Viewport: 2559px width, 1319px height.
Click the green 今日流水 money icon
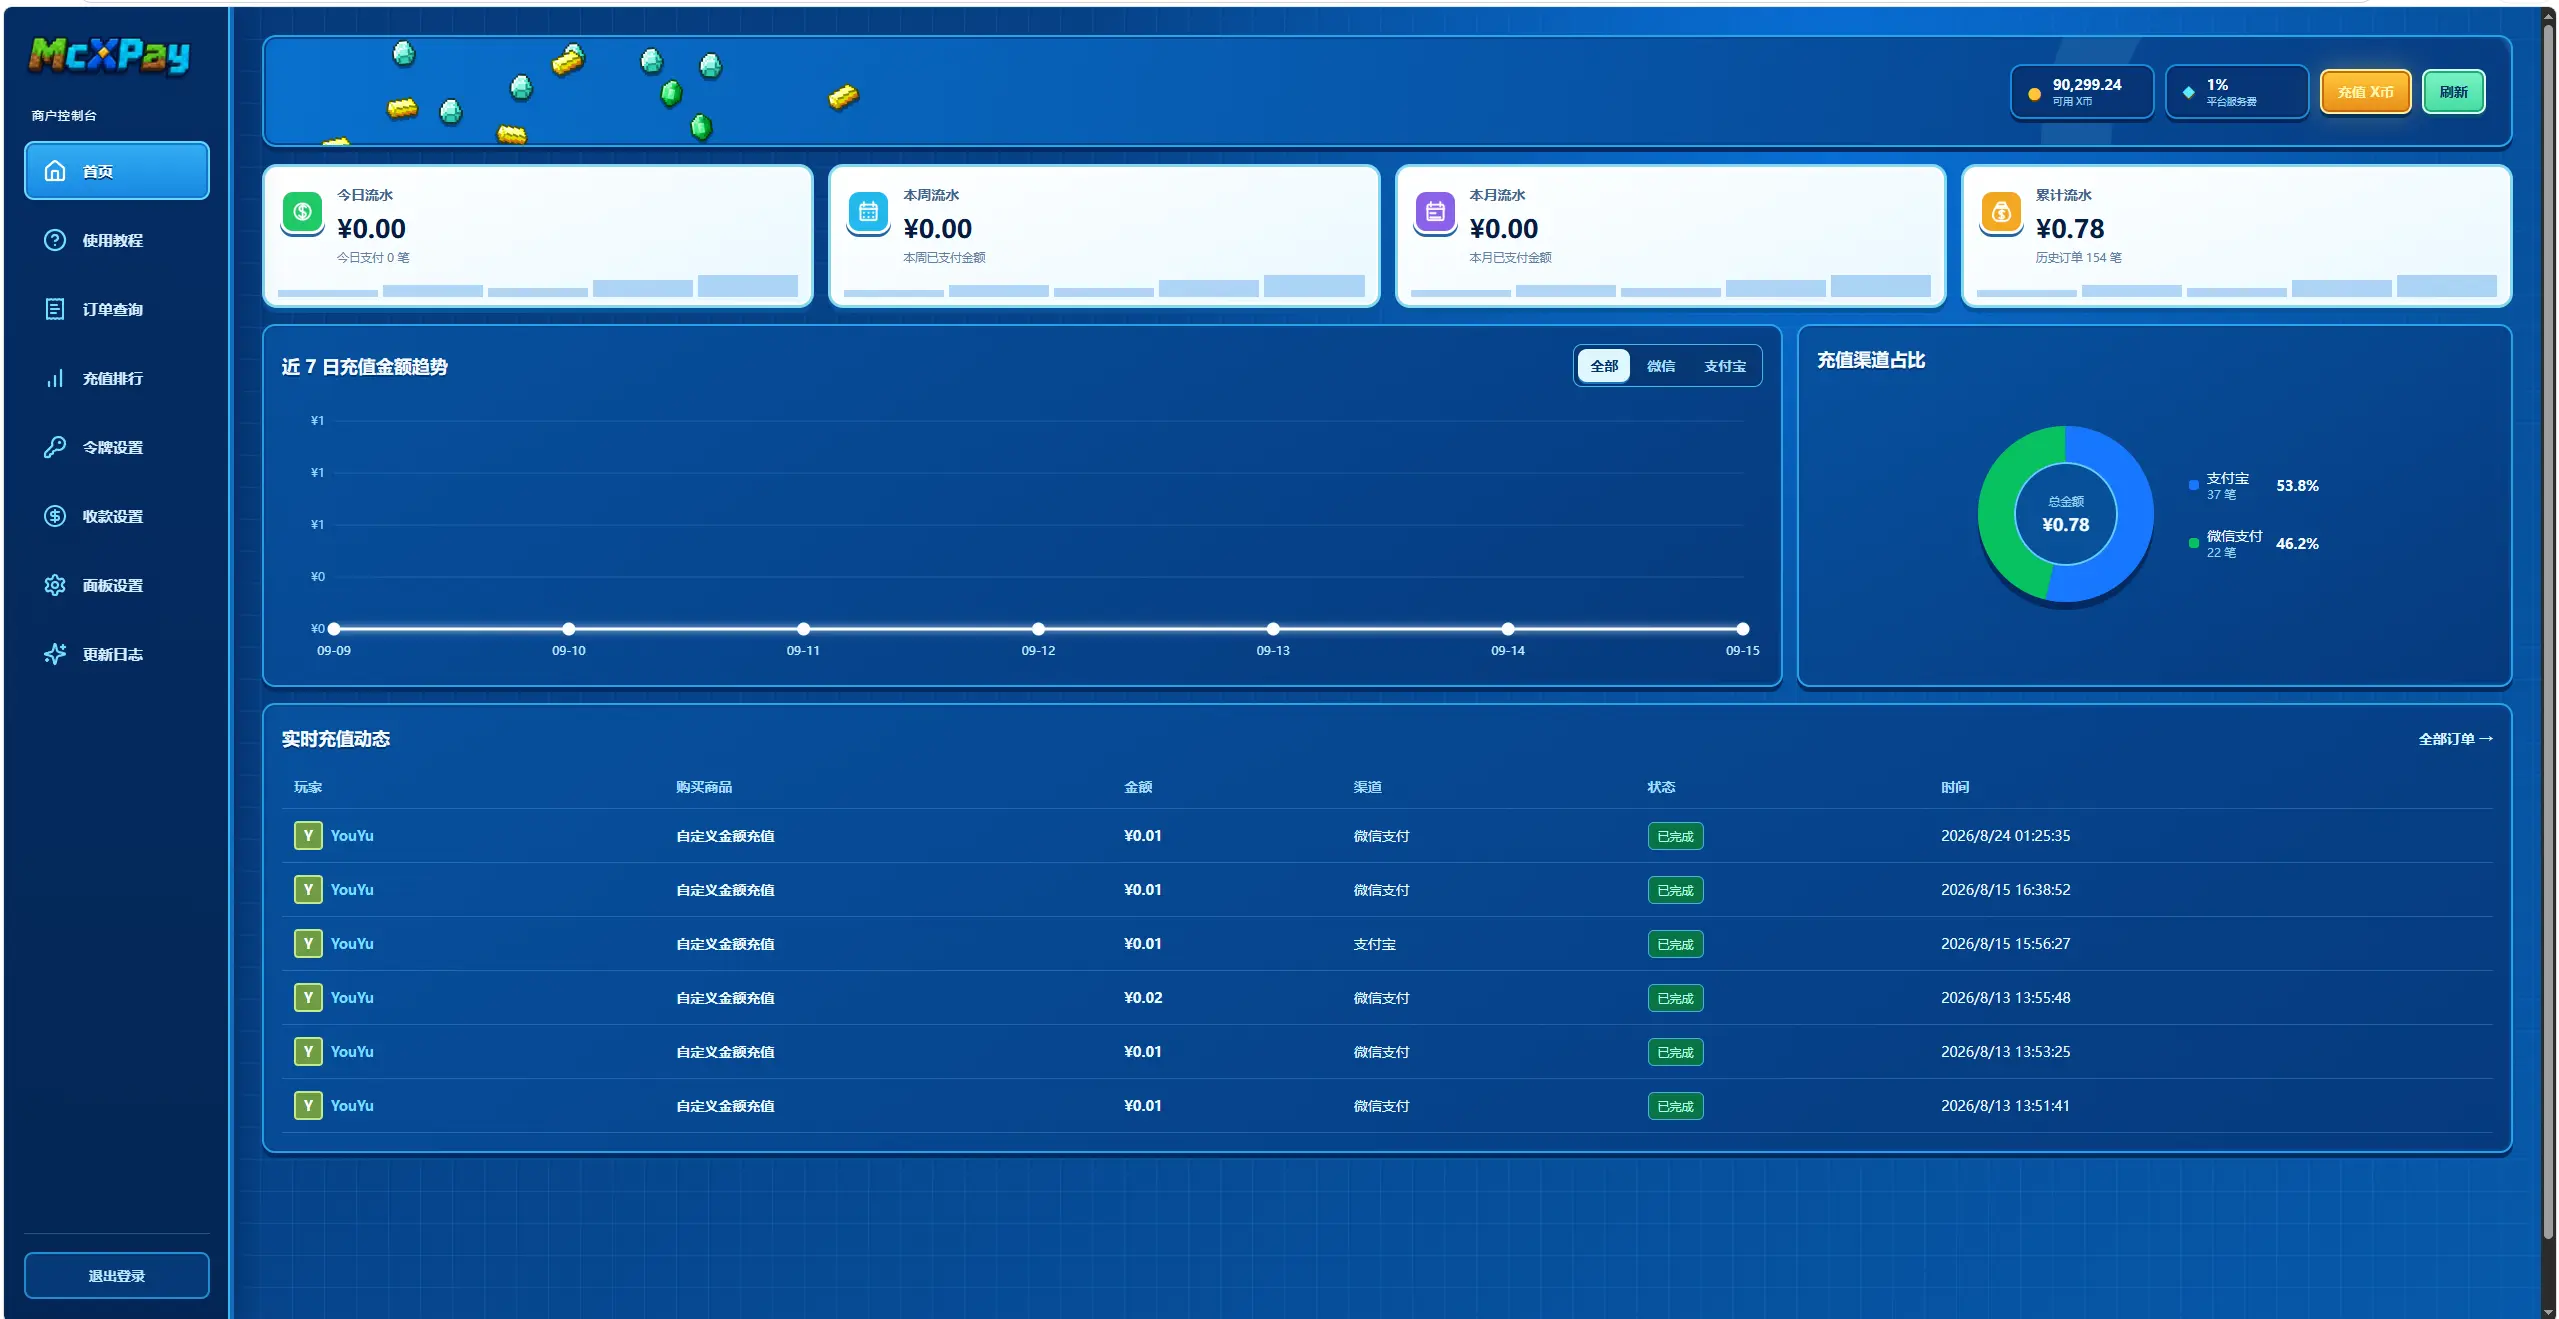click(302, 212)
